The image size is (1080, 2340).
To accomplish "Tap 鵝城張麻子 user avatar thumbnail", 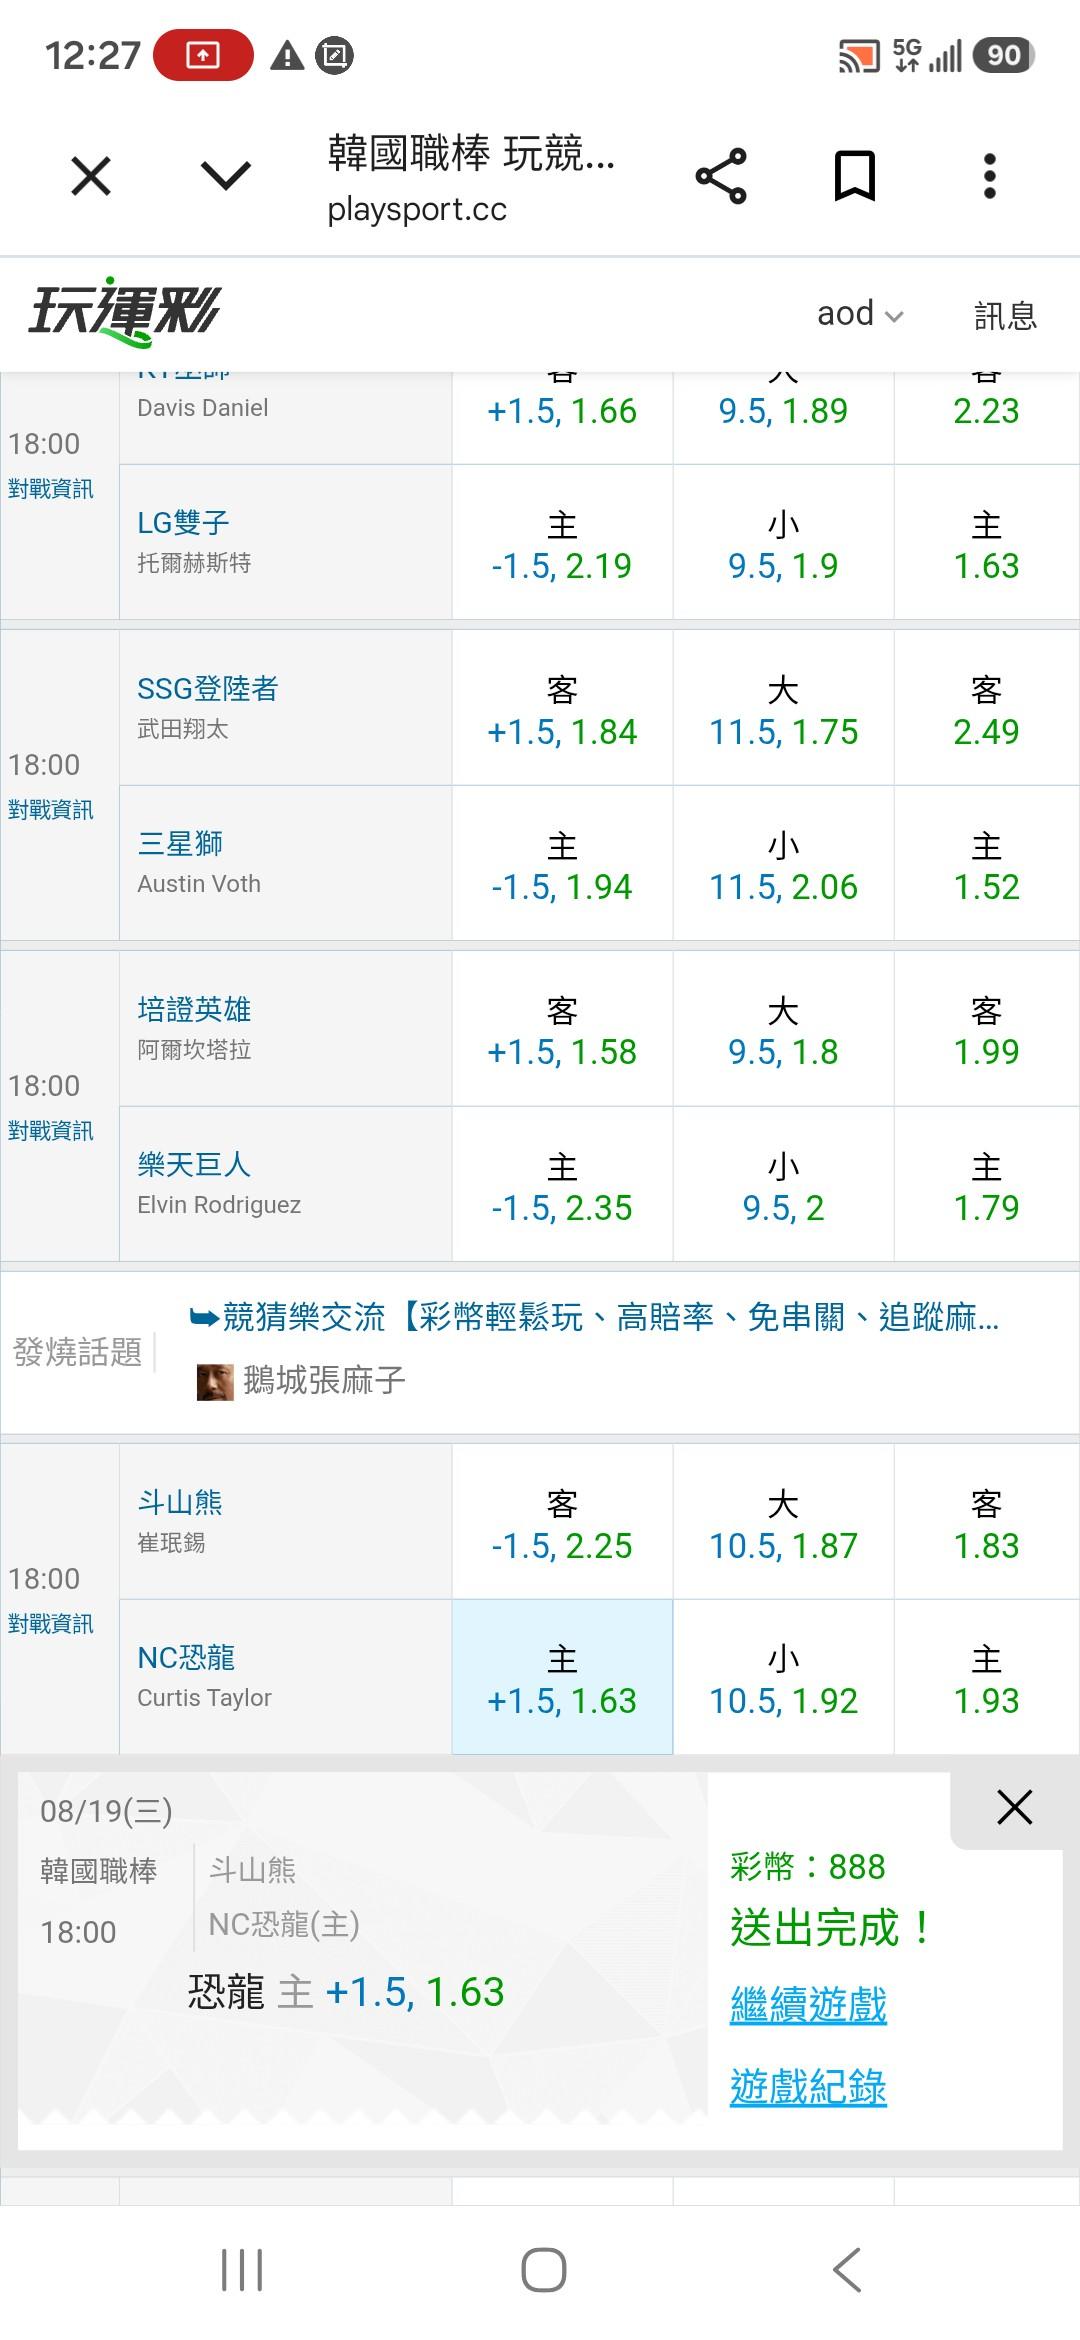I will pyautogui.click(x=215, y=1381).
